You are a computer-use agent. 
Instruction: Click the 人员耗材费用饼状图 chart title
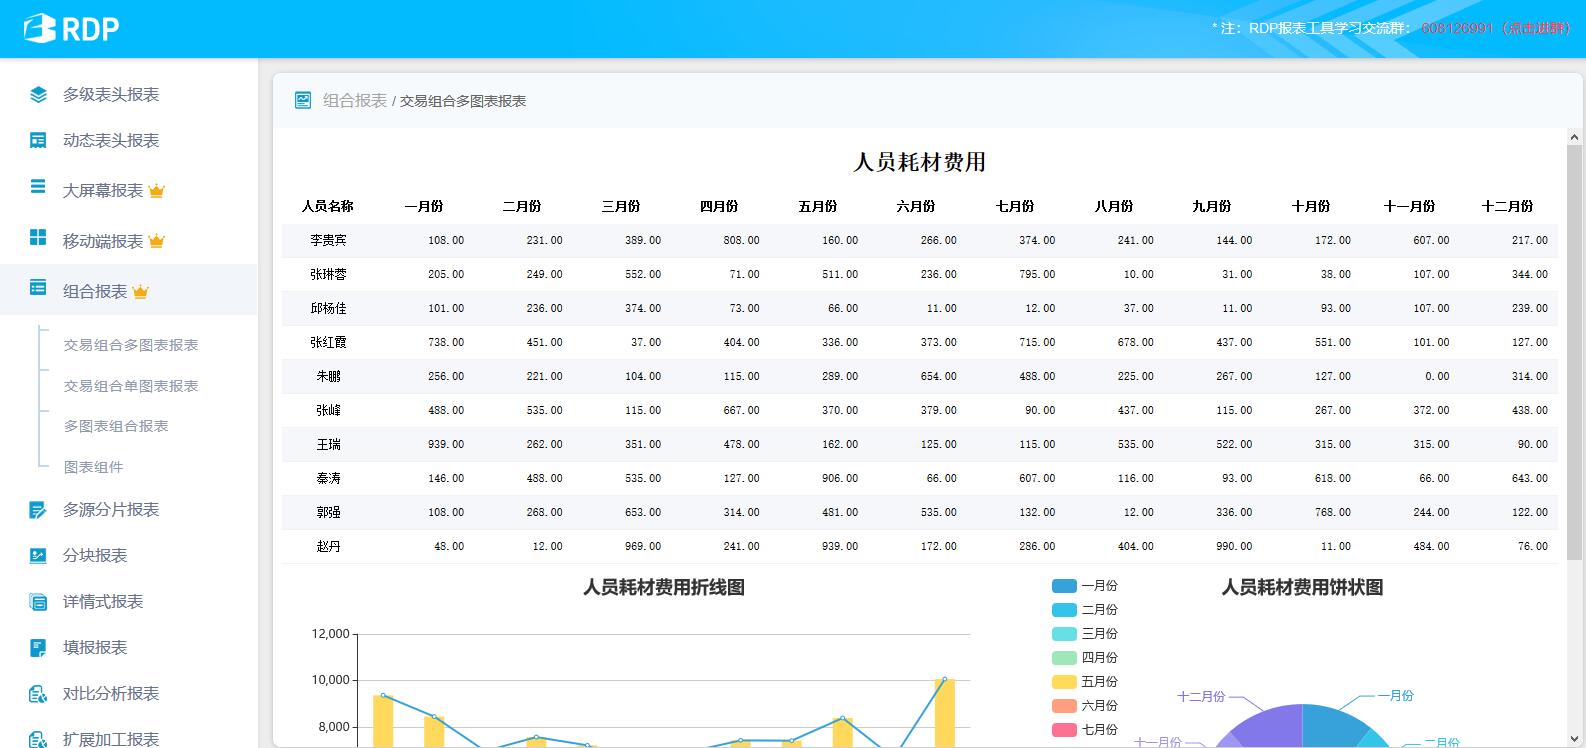pos(1302,587)
